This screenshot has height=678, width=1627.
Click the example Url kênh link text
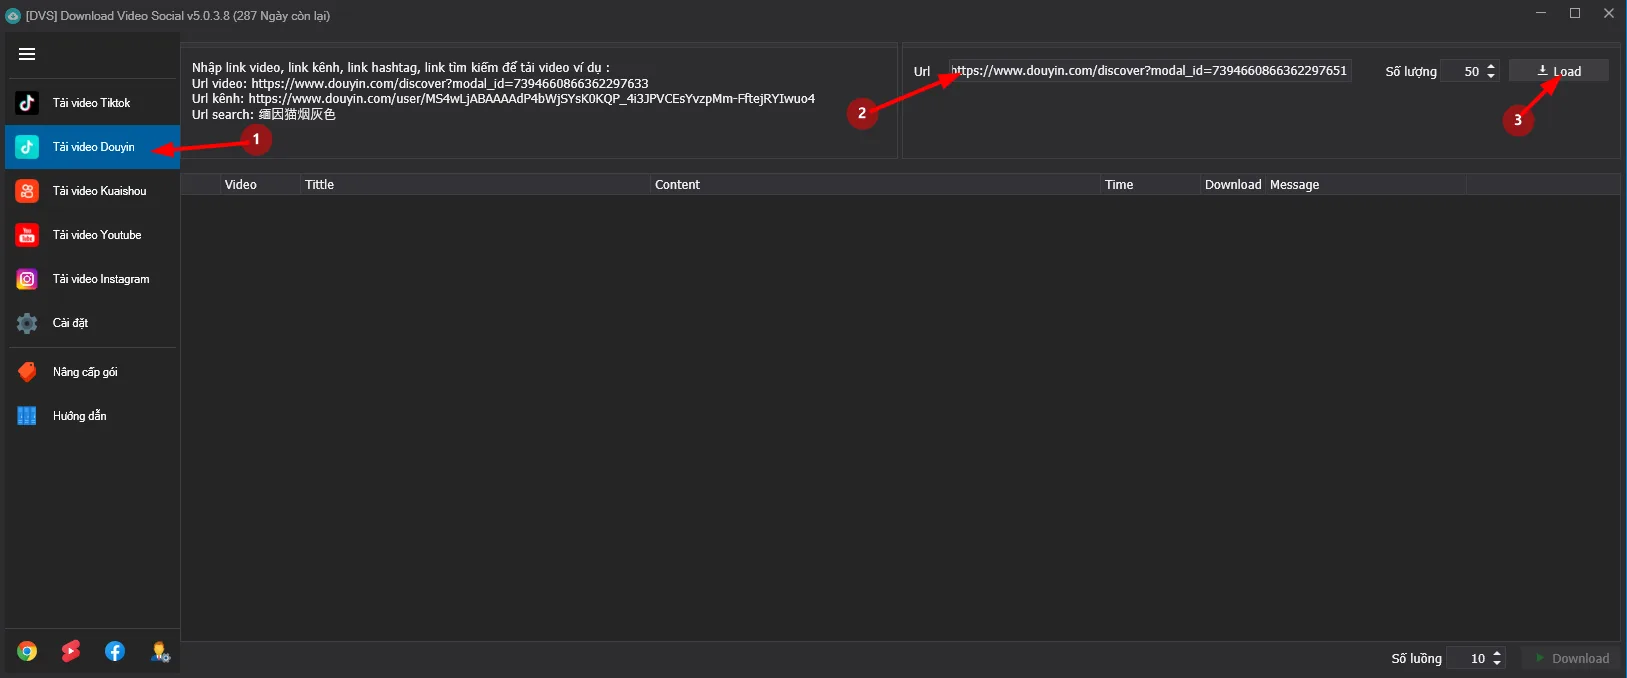coord(532,99)
